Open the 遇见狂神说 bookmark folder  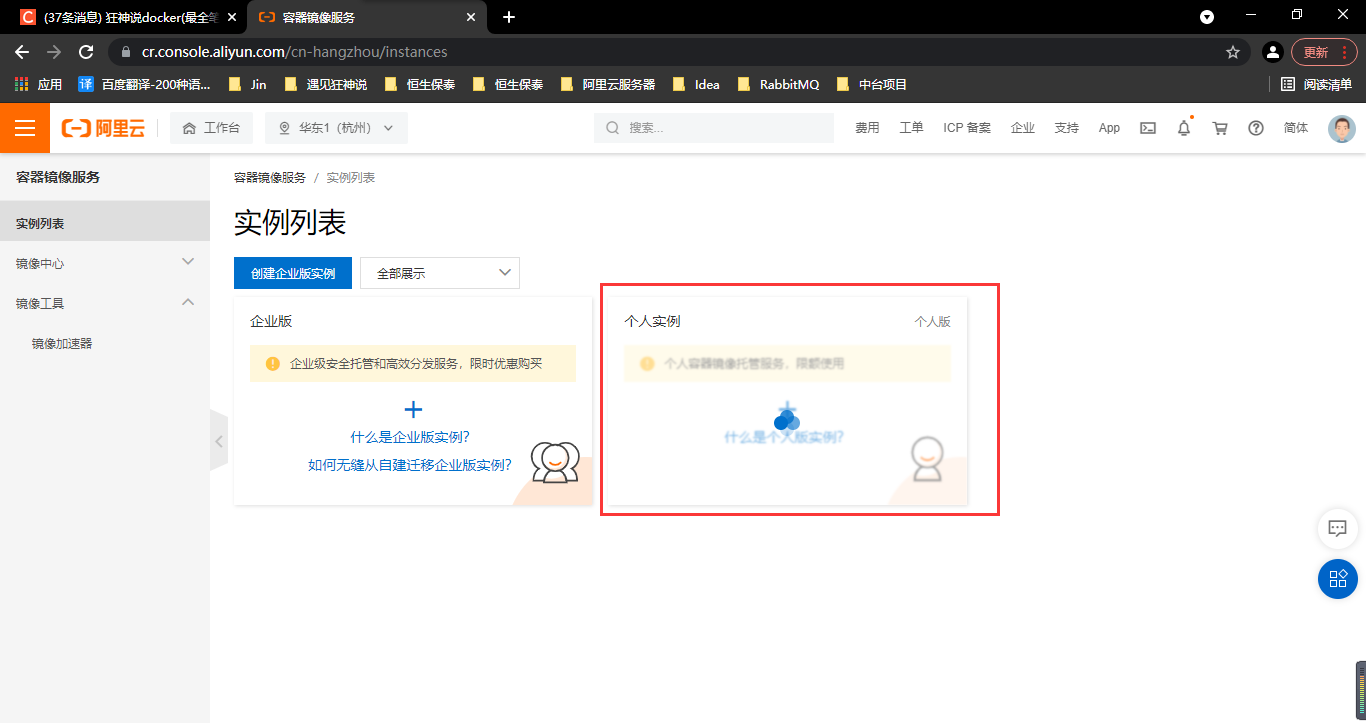326,84
